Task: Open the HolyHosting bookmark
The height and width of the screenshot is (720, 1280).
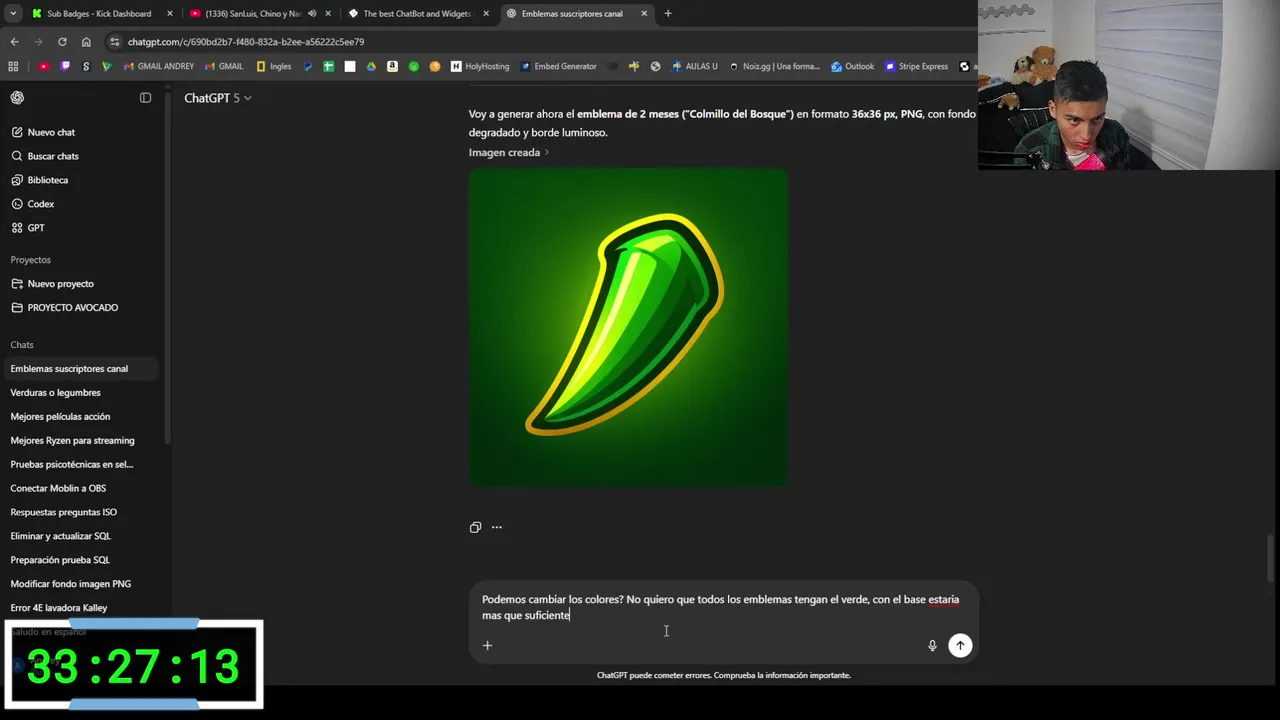Action: pos(480,66)
